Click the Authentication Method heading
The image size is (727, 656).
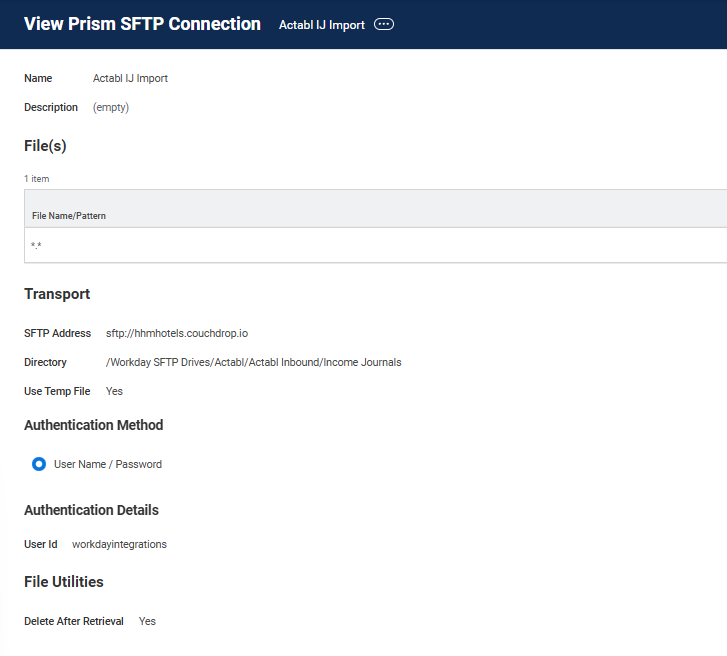pos(93,425)
